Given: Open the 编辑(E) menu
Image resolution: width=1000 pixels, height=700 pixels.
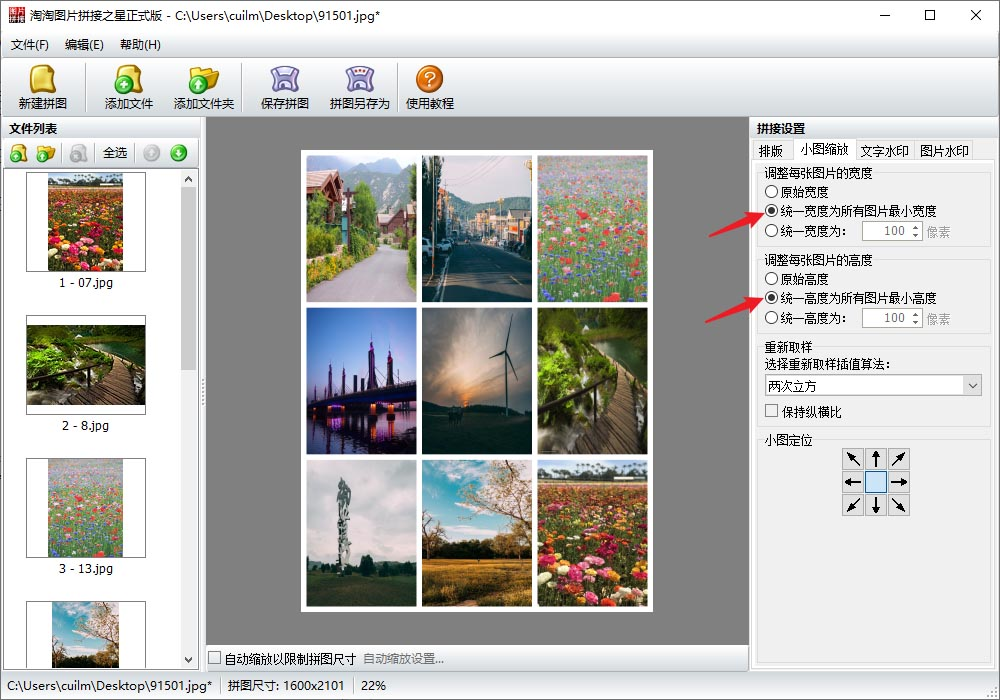Looking at the screenshot, I should tap(84, 45).
